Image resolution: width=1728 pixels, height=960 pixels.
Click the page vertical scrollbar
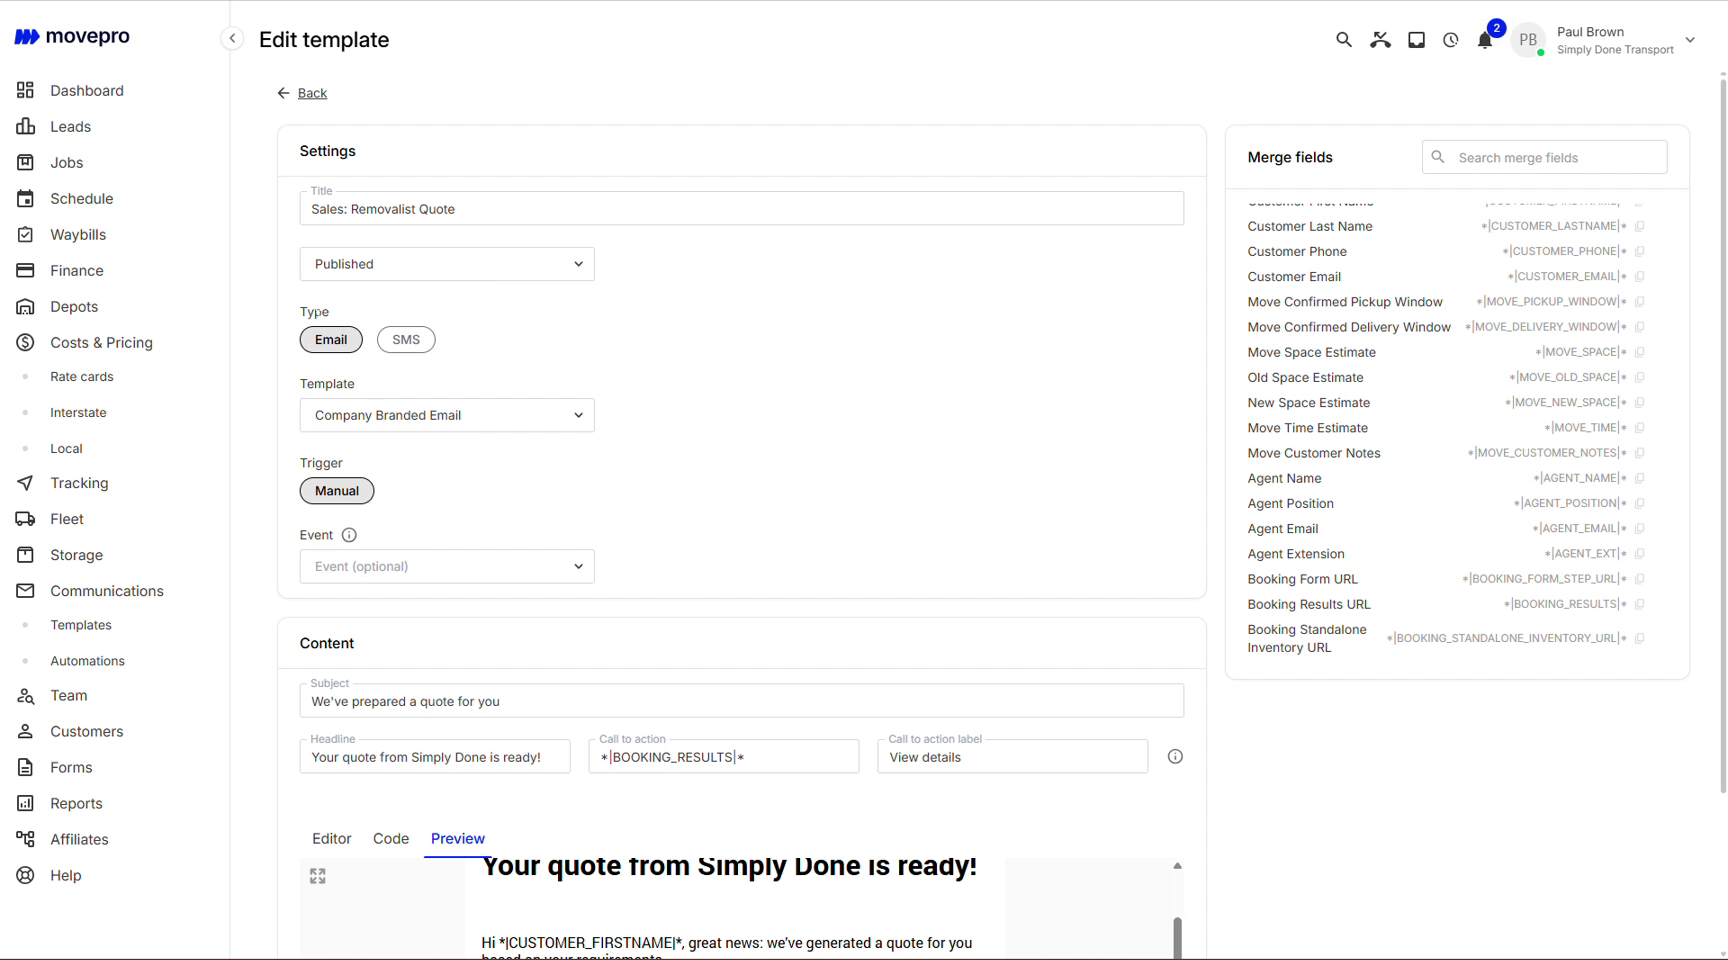point(1723,435)
